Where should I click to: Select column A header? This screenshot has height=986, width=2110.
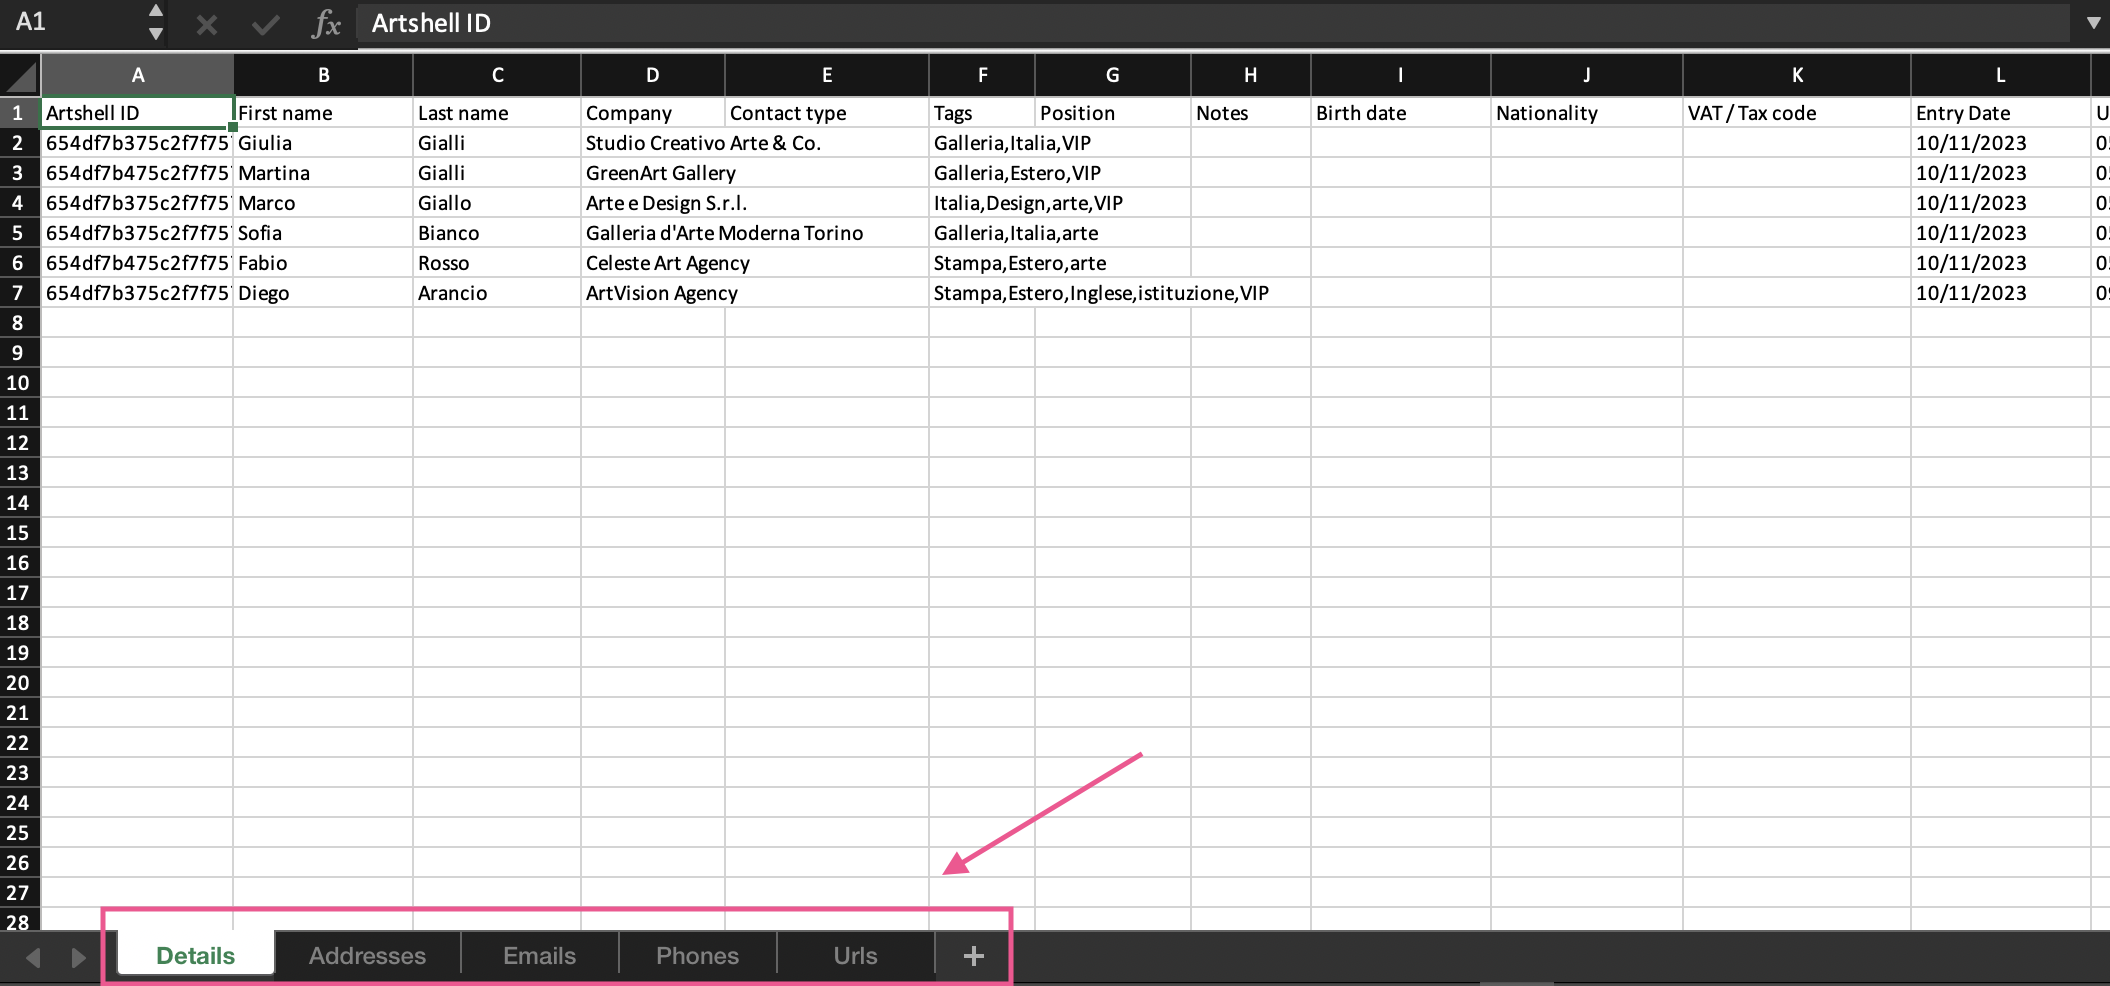pyautogui.click(x=137, y=75)
